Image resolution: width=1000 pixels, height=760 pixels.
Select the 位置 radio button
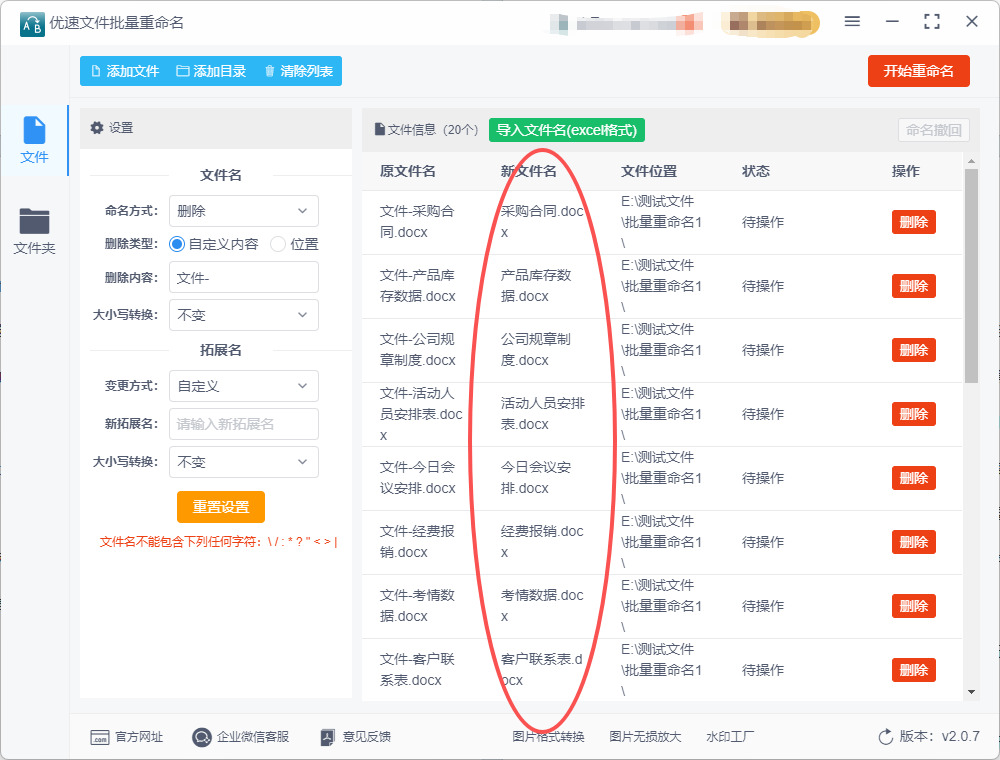click(x=278, y=244)
